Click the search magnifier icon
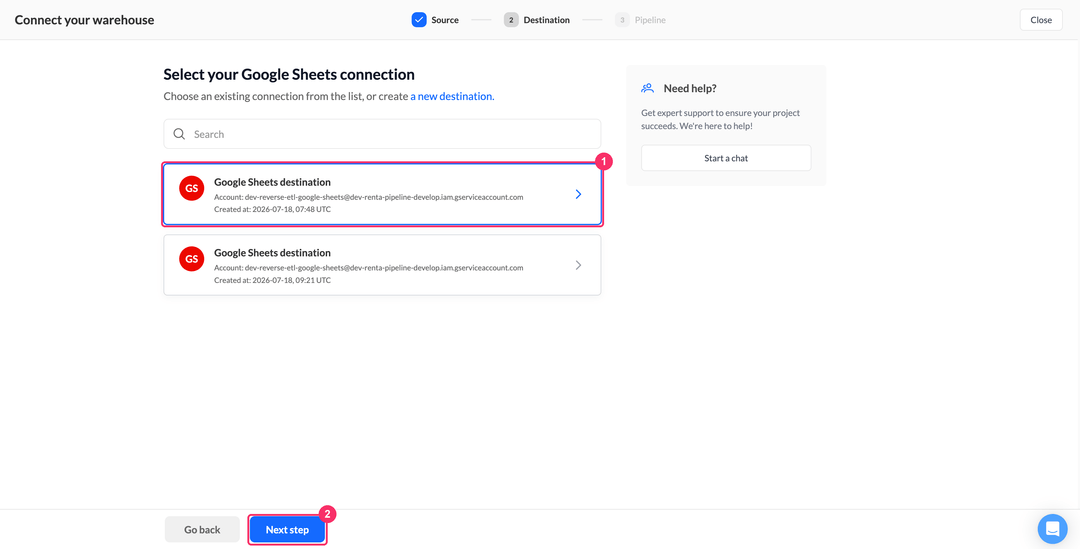This screenshot has height=549, width=1080. pos(179,134)
